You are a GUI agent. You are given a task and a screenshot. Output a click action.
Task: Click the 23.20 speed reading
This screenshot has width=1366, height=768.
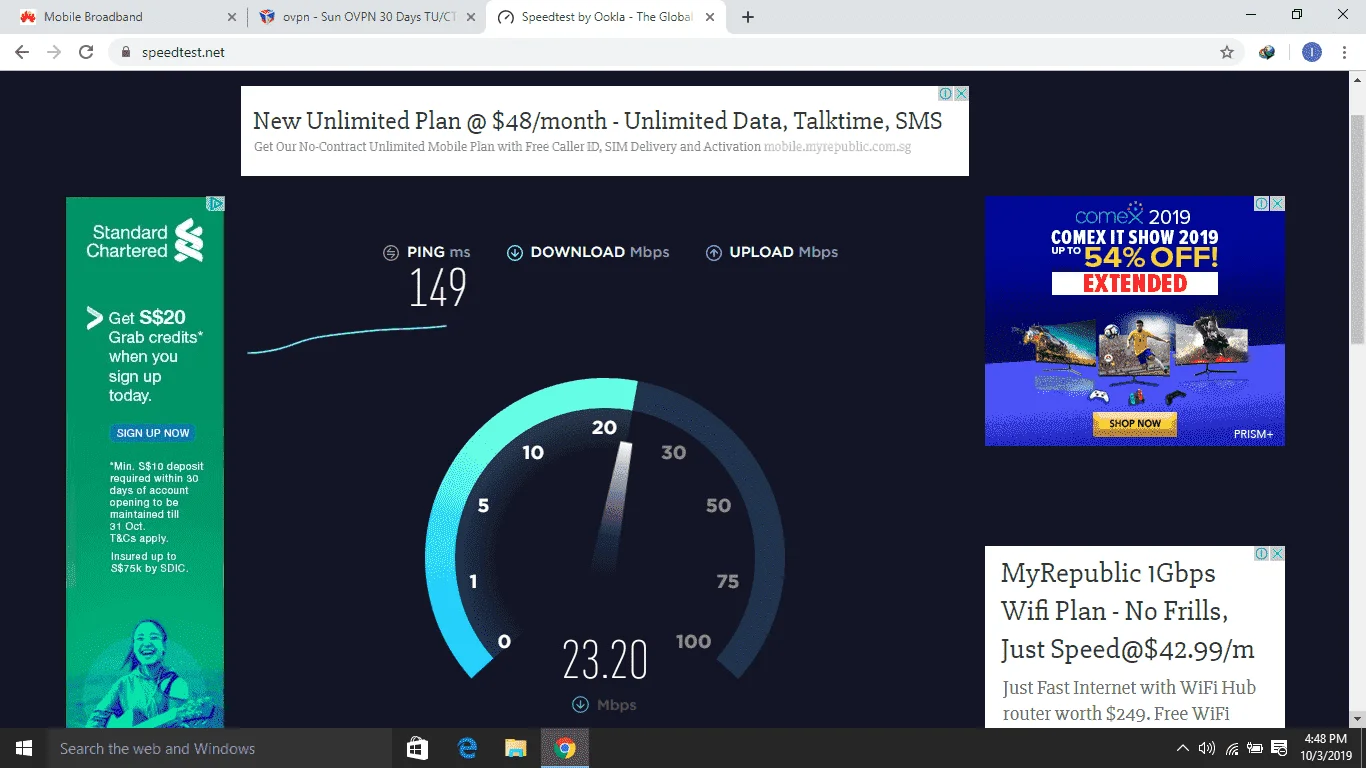605,660
